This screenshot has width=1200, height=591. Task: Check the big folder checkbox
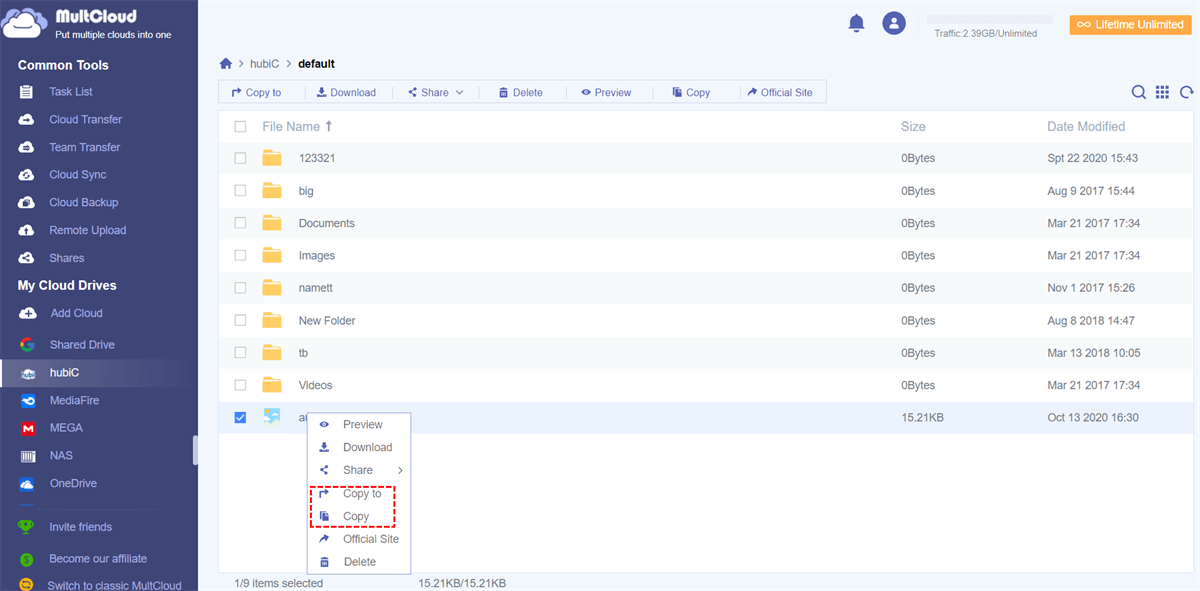(x=240, y=190)
